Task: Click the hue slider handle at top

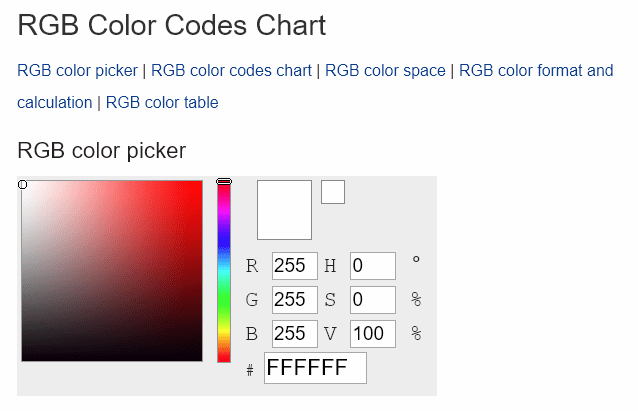Action: pyautogui.click(x=224, y=181)
